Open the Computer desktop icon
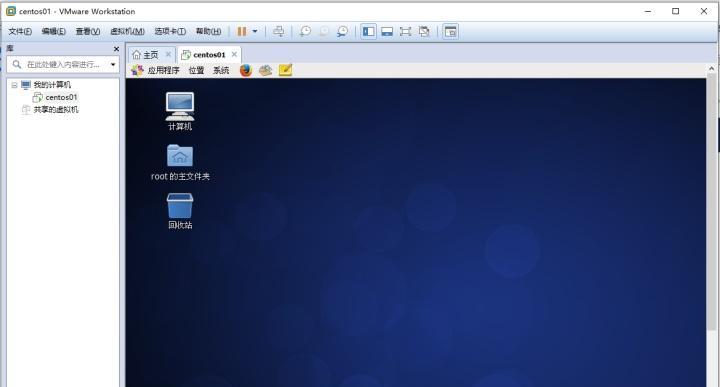This screenshot has height=387, width=720. coord(180,111)
